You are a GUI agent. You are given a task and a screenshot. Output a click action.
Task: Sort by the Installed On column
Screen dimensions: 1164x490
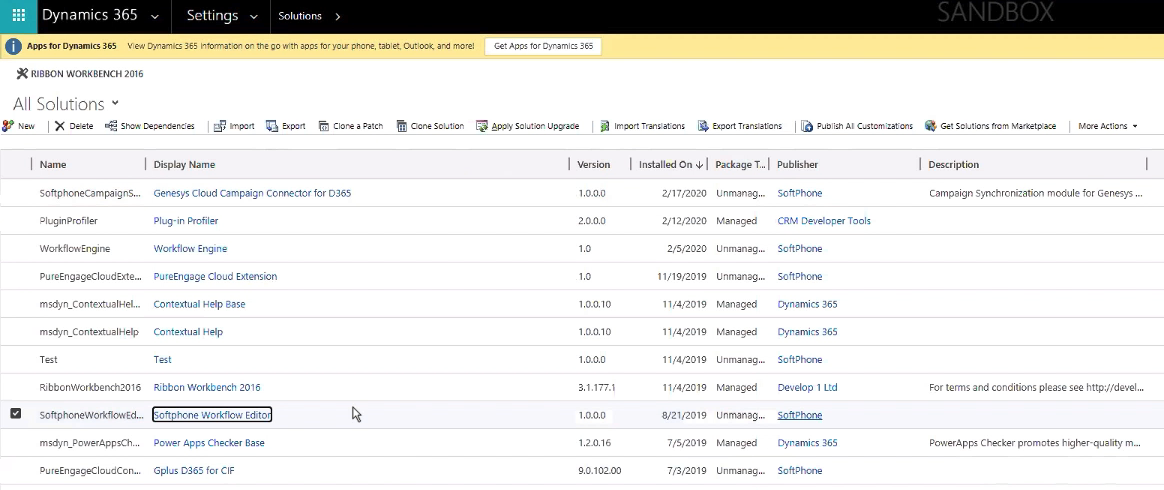click(x=671, y=165)
